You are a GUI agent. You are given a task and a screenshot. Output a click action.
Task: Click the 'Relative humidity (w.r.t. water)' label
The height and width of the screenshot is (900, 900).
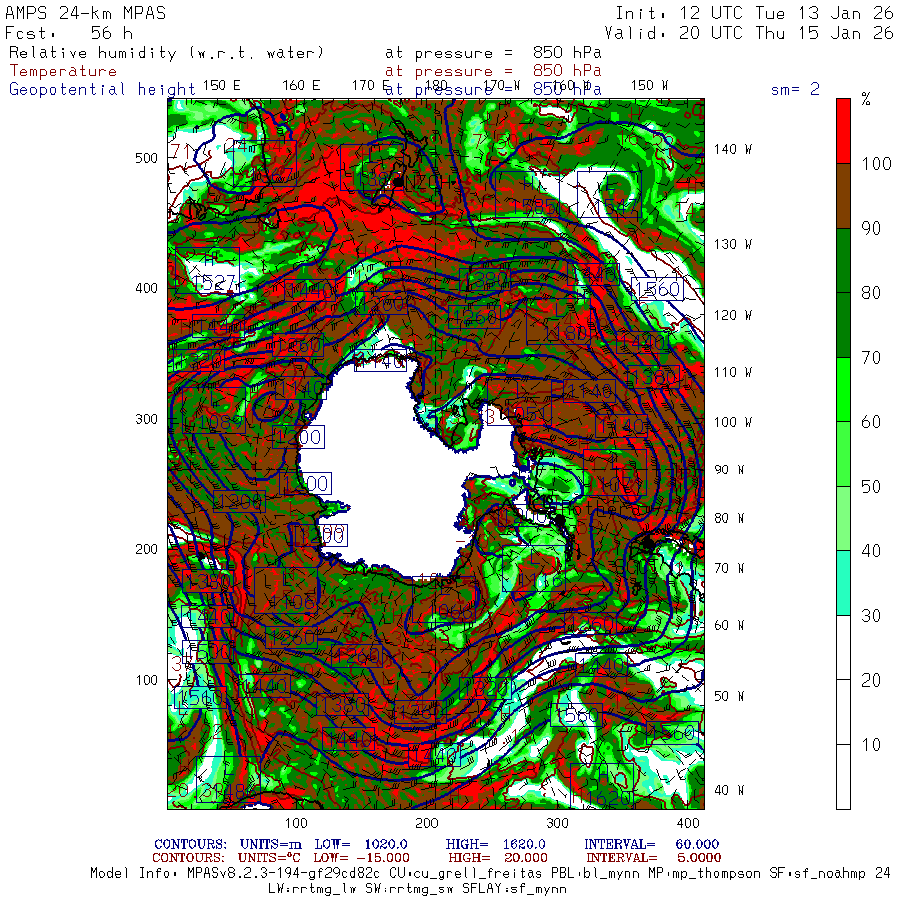click(167, 52)
